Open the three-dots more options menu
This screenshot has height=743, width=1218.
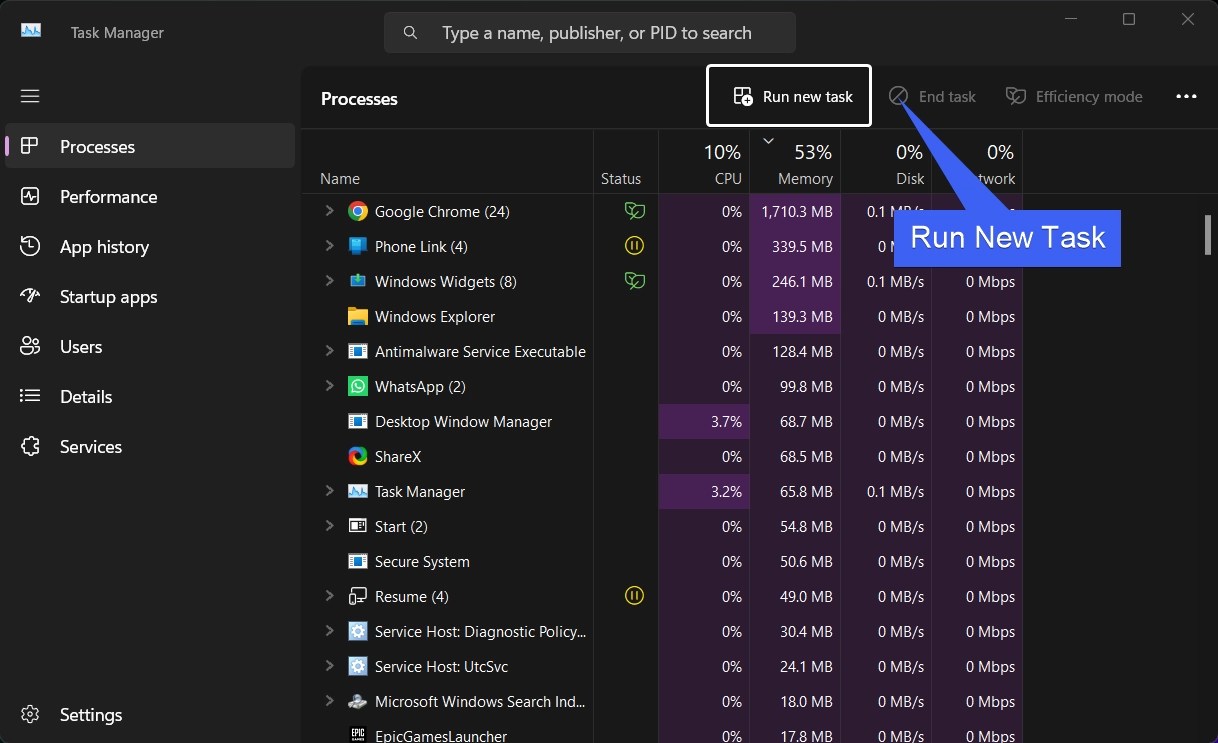click(1186, 96)
